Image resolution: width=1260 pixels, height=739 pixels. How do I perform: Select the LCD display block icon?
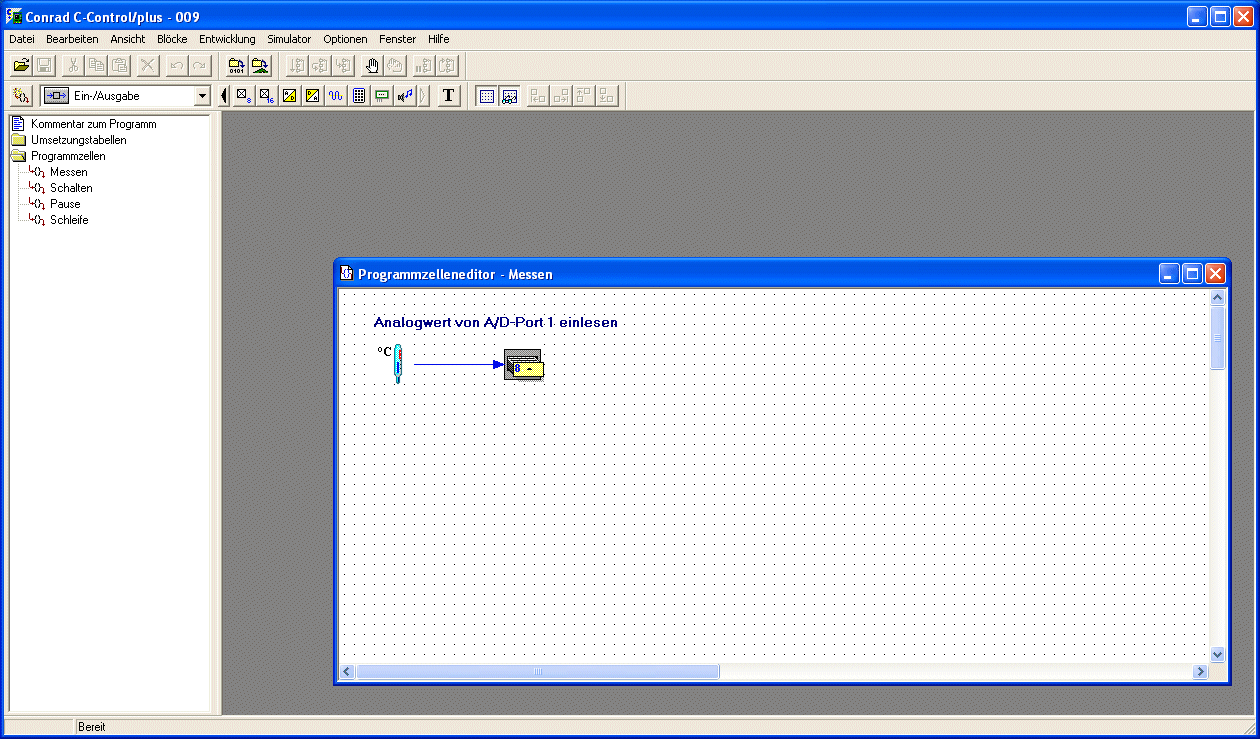click(382, 96)
